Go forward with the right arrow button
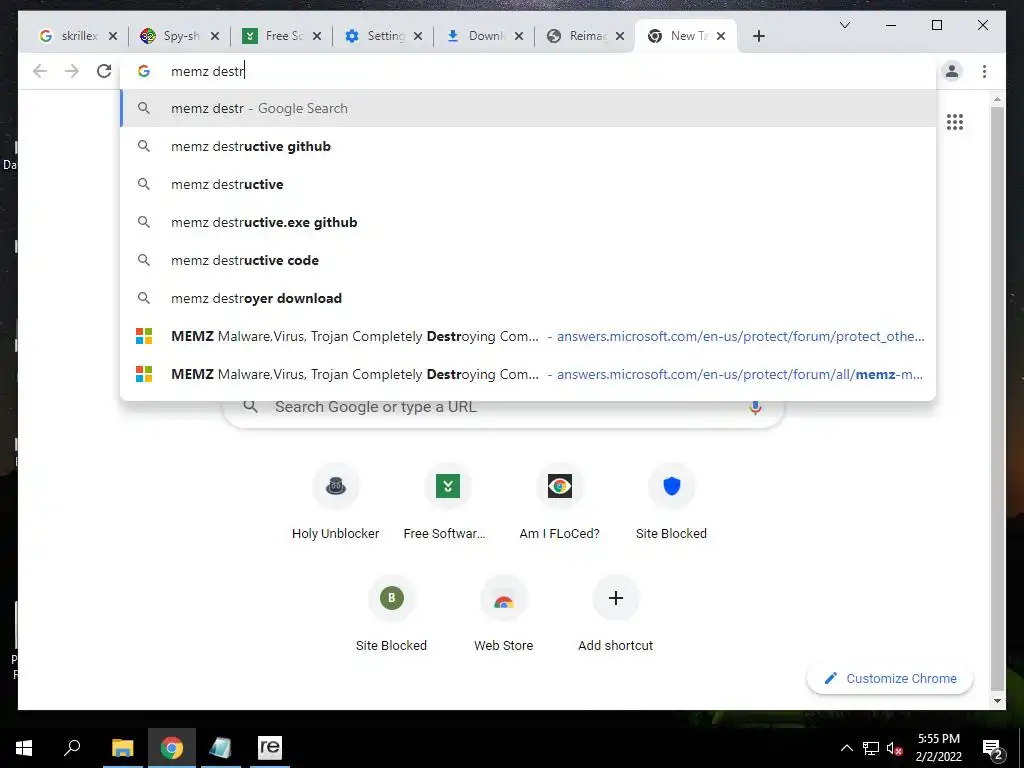Image resolution: width=1024 pixels, height=768 pixels. 72,71
